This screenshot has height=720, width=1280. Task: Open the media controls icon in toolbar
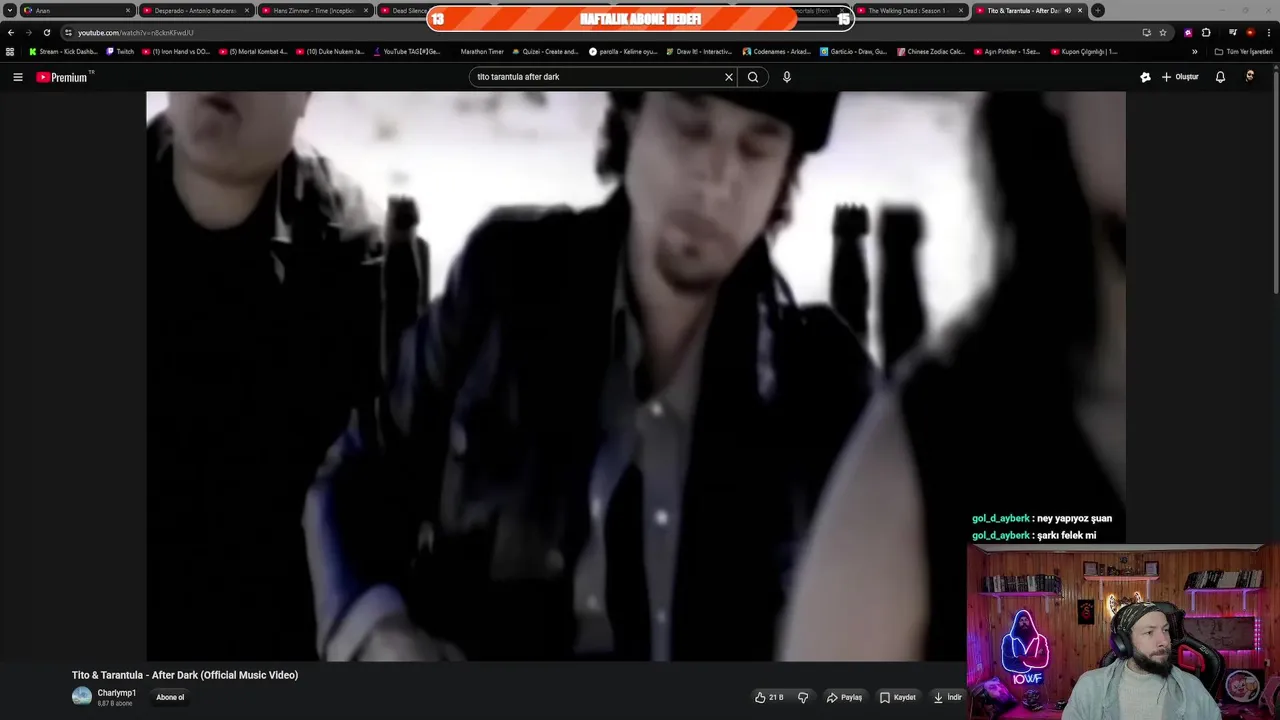tap(1233, 32)
